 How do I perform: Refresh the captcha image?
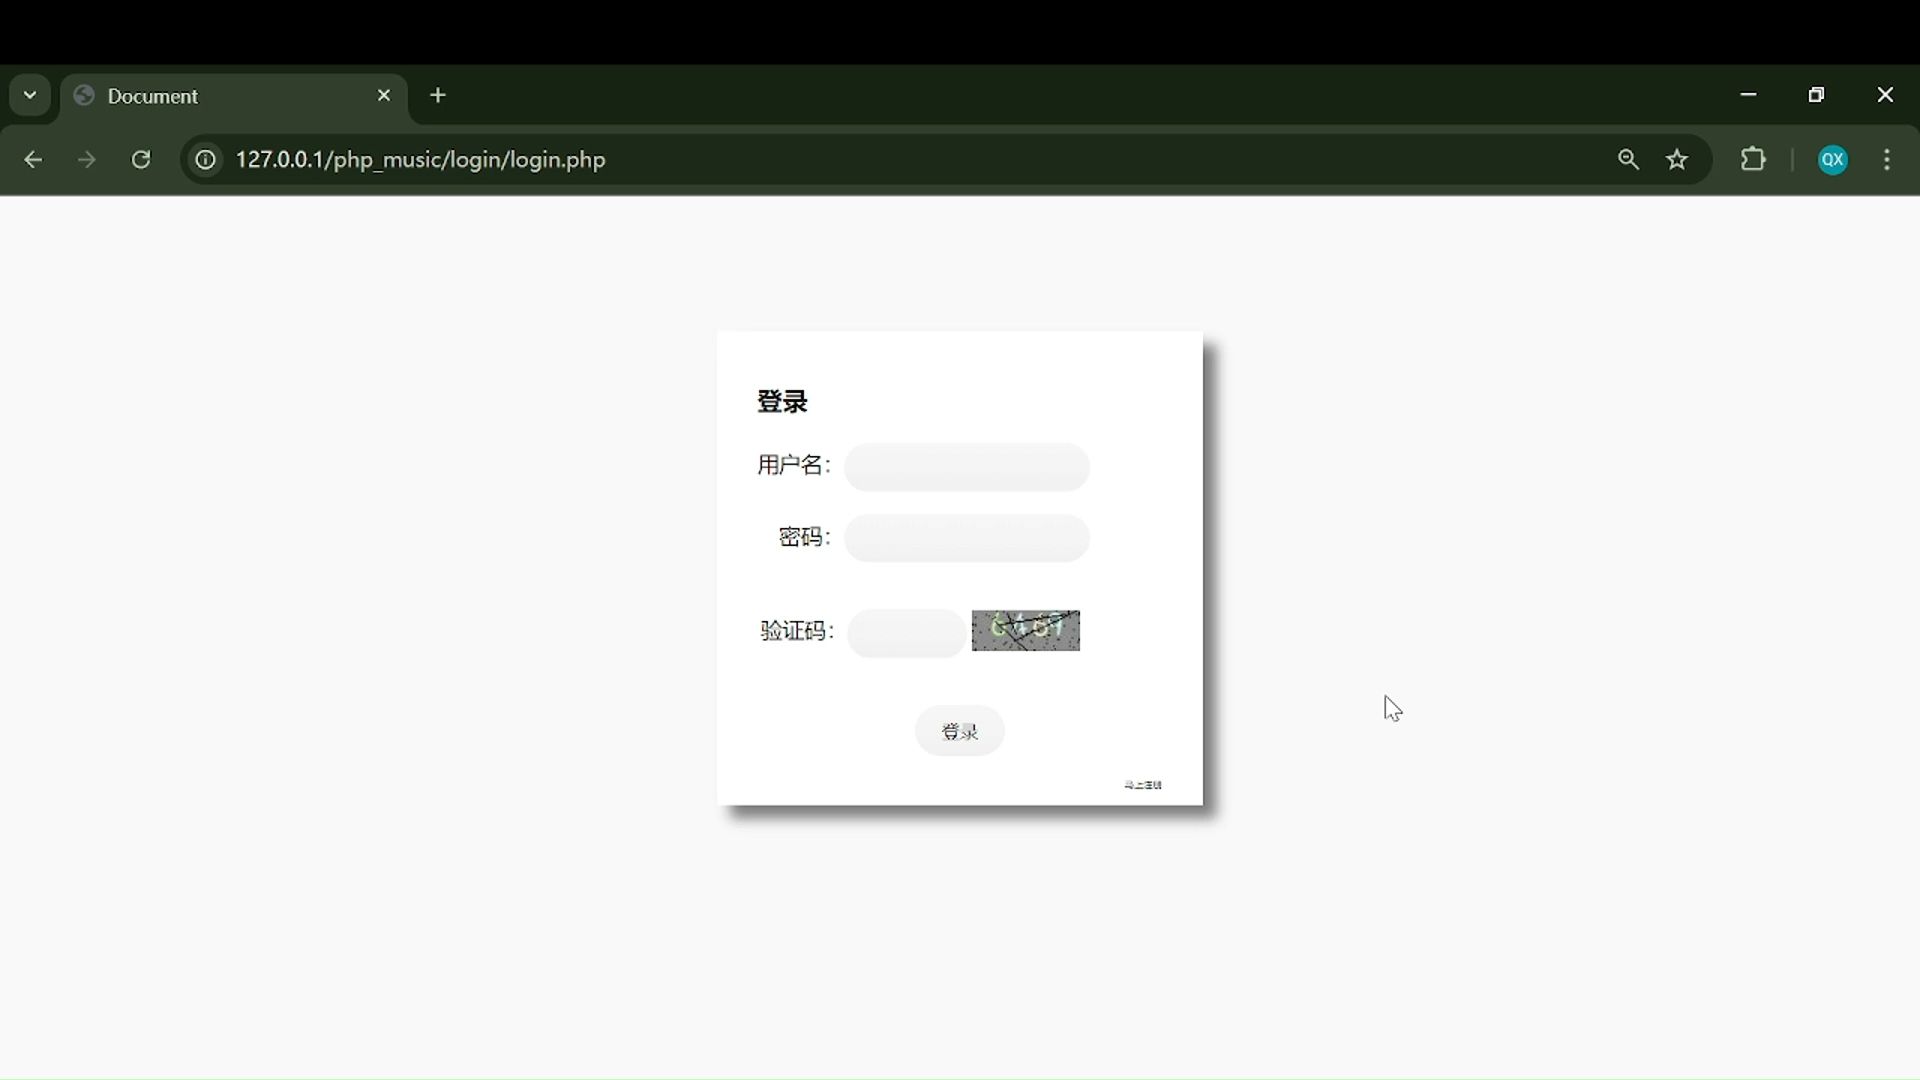1026,631
